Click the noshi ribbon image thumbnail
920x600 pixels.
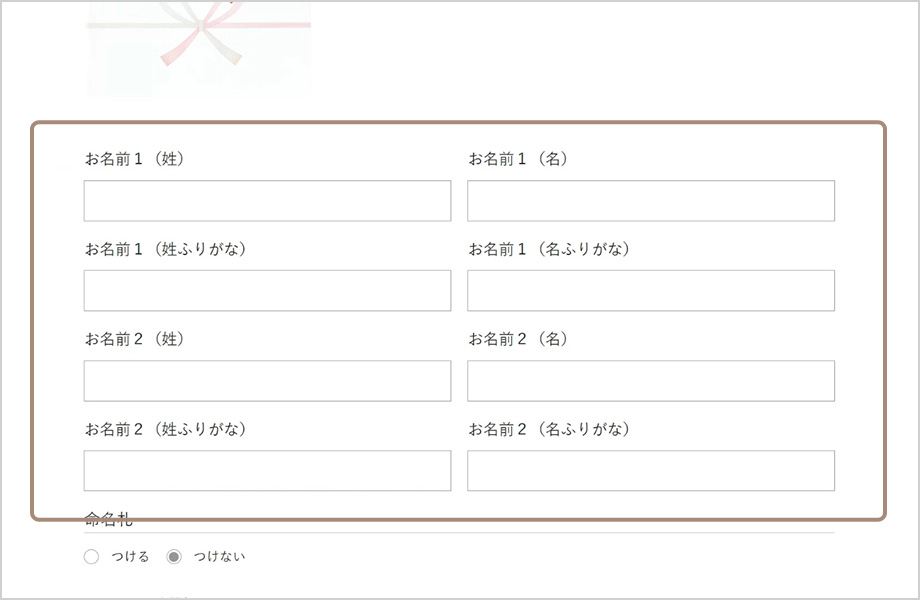click(199, 48)
